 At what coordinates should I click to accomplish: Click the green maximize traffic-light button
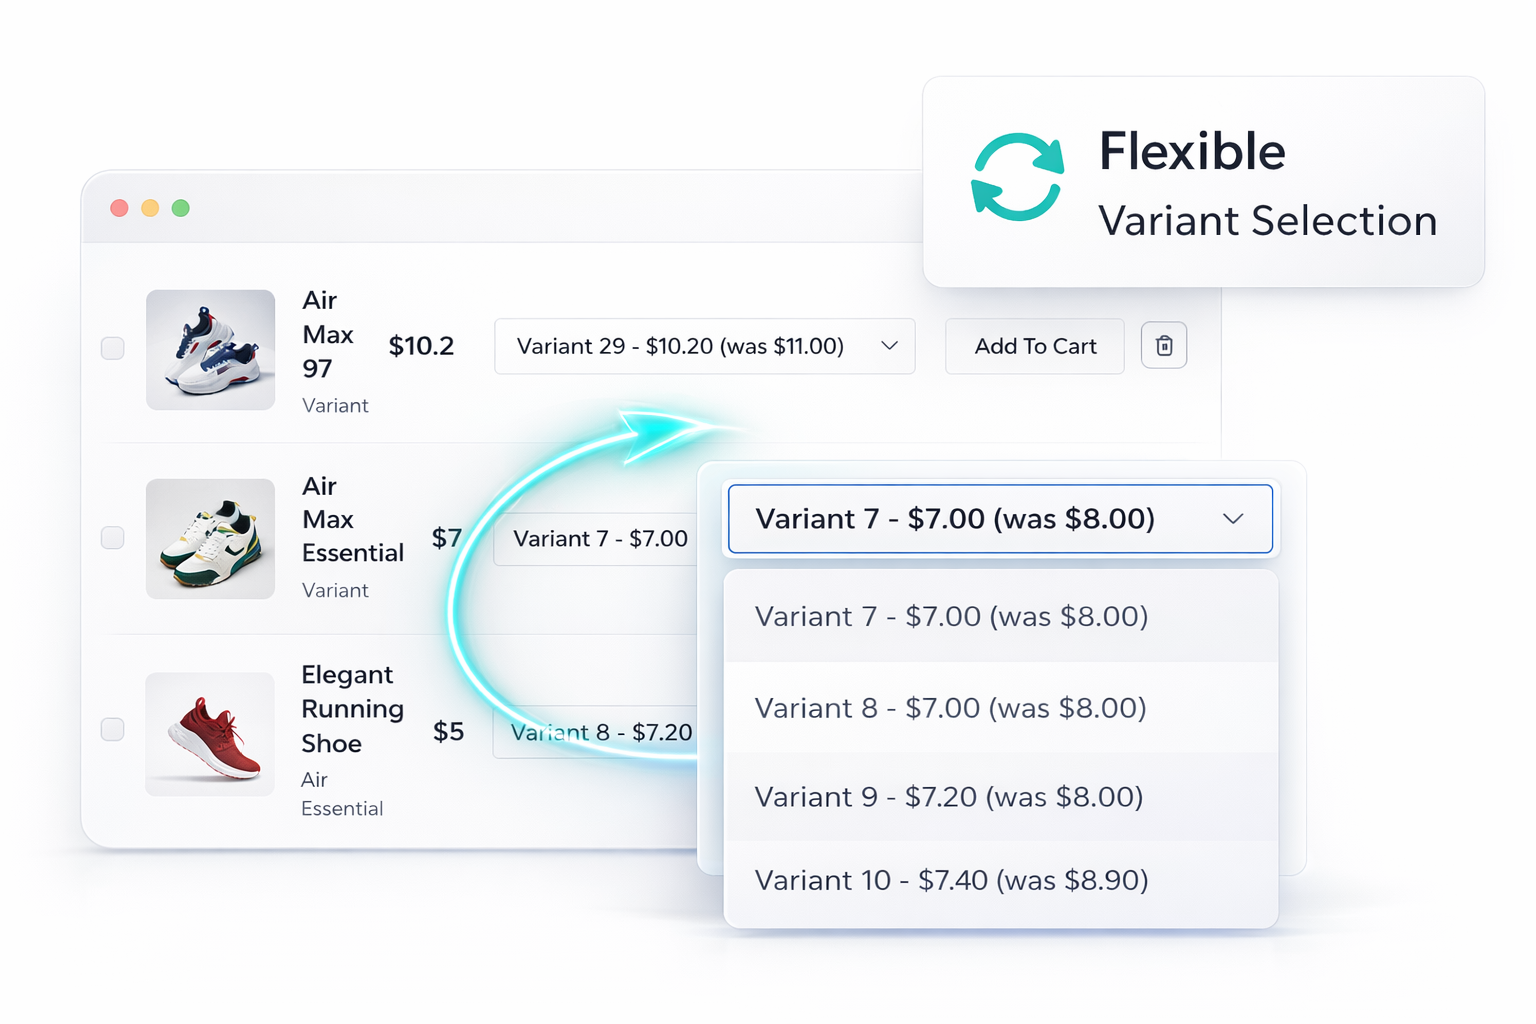click(x=181, y=208)
